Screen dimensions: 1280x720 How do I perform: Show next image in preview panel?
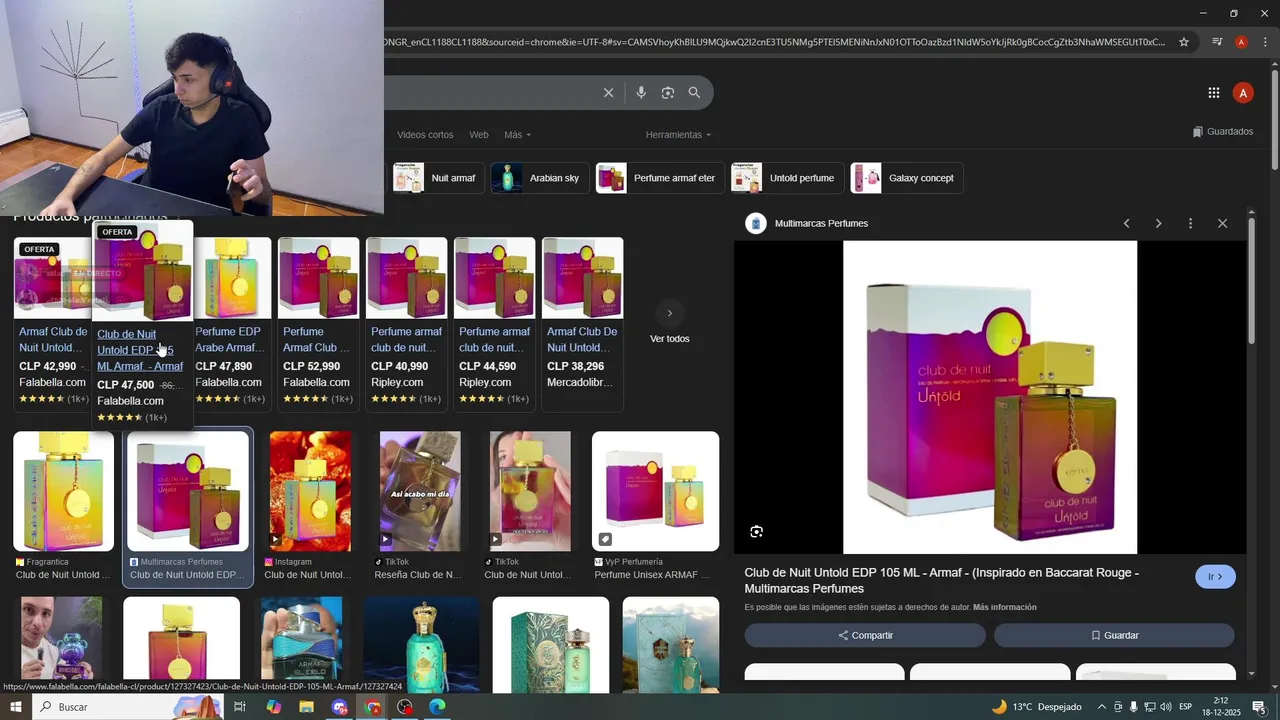click(1159, 223)
